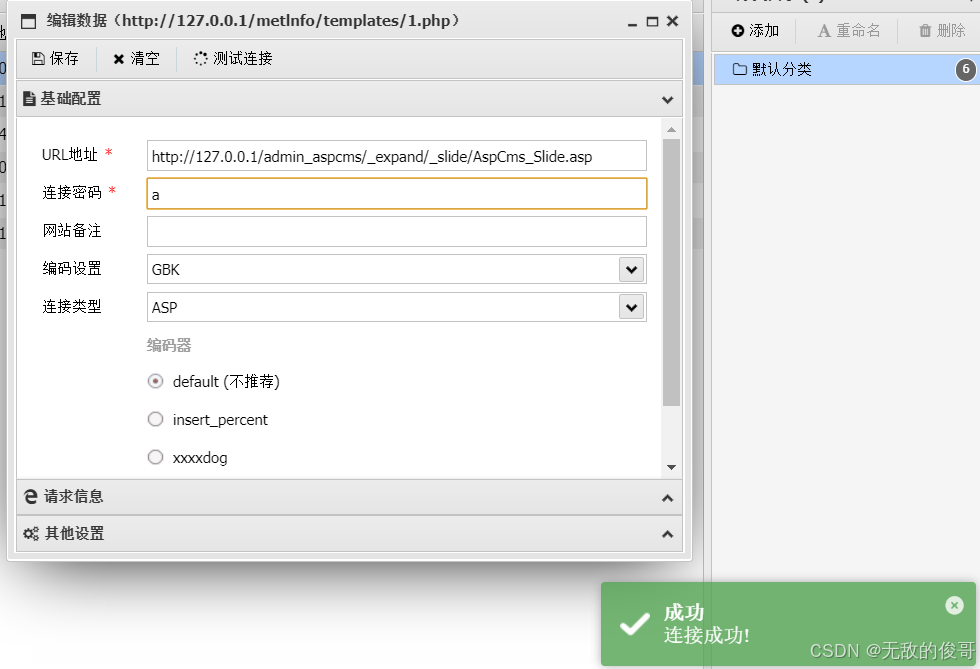This screenshot has width=980, height=669.
Task: Clear the form using the 清空 icon
Action: click(x=118, y=58)
